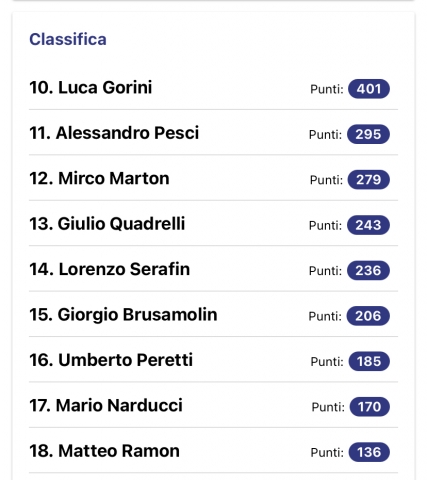Click the 401 points badge
The width and height of the screenshot is (427, 480).
[x=369, y=89]
